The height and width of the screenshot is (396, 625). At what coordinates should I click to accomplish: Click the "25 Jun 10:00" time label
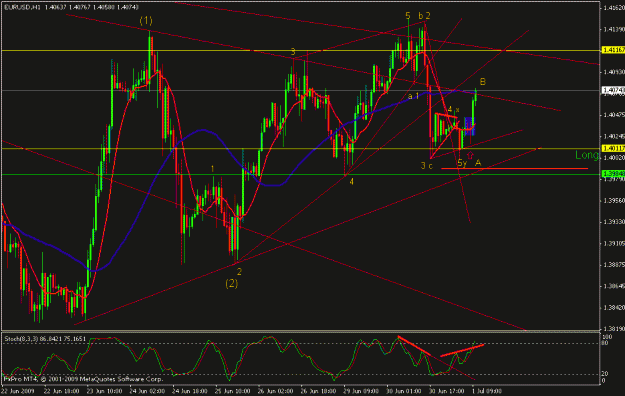coord(232,391)
